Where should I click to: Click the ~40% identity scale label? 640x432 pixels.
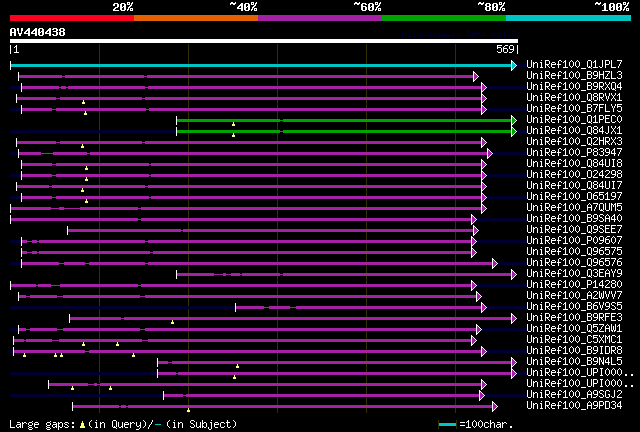pos(244,7)
